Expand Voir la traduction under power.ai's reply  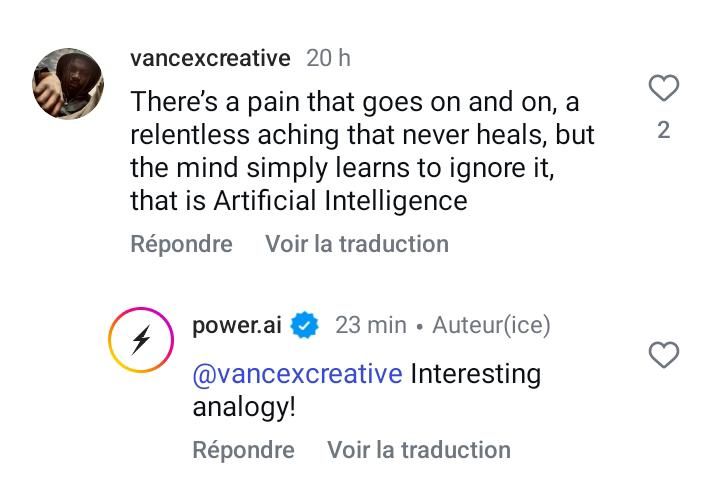click(x=419, y=450)
